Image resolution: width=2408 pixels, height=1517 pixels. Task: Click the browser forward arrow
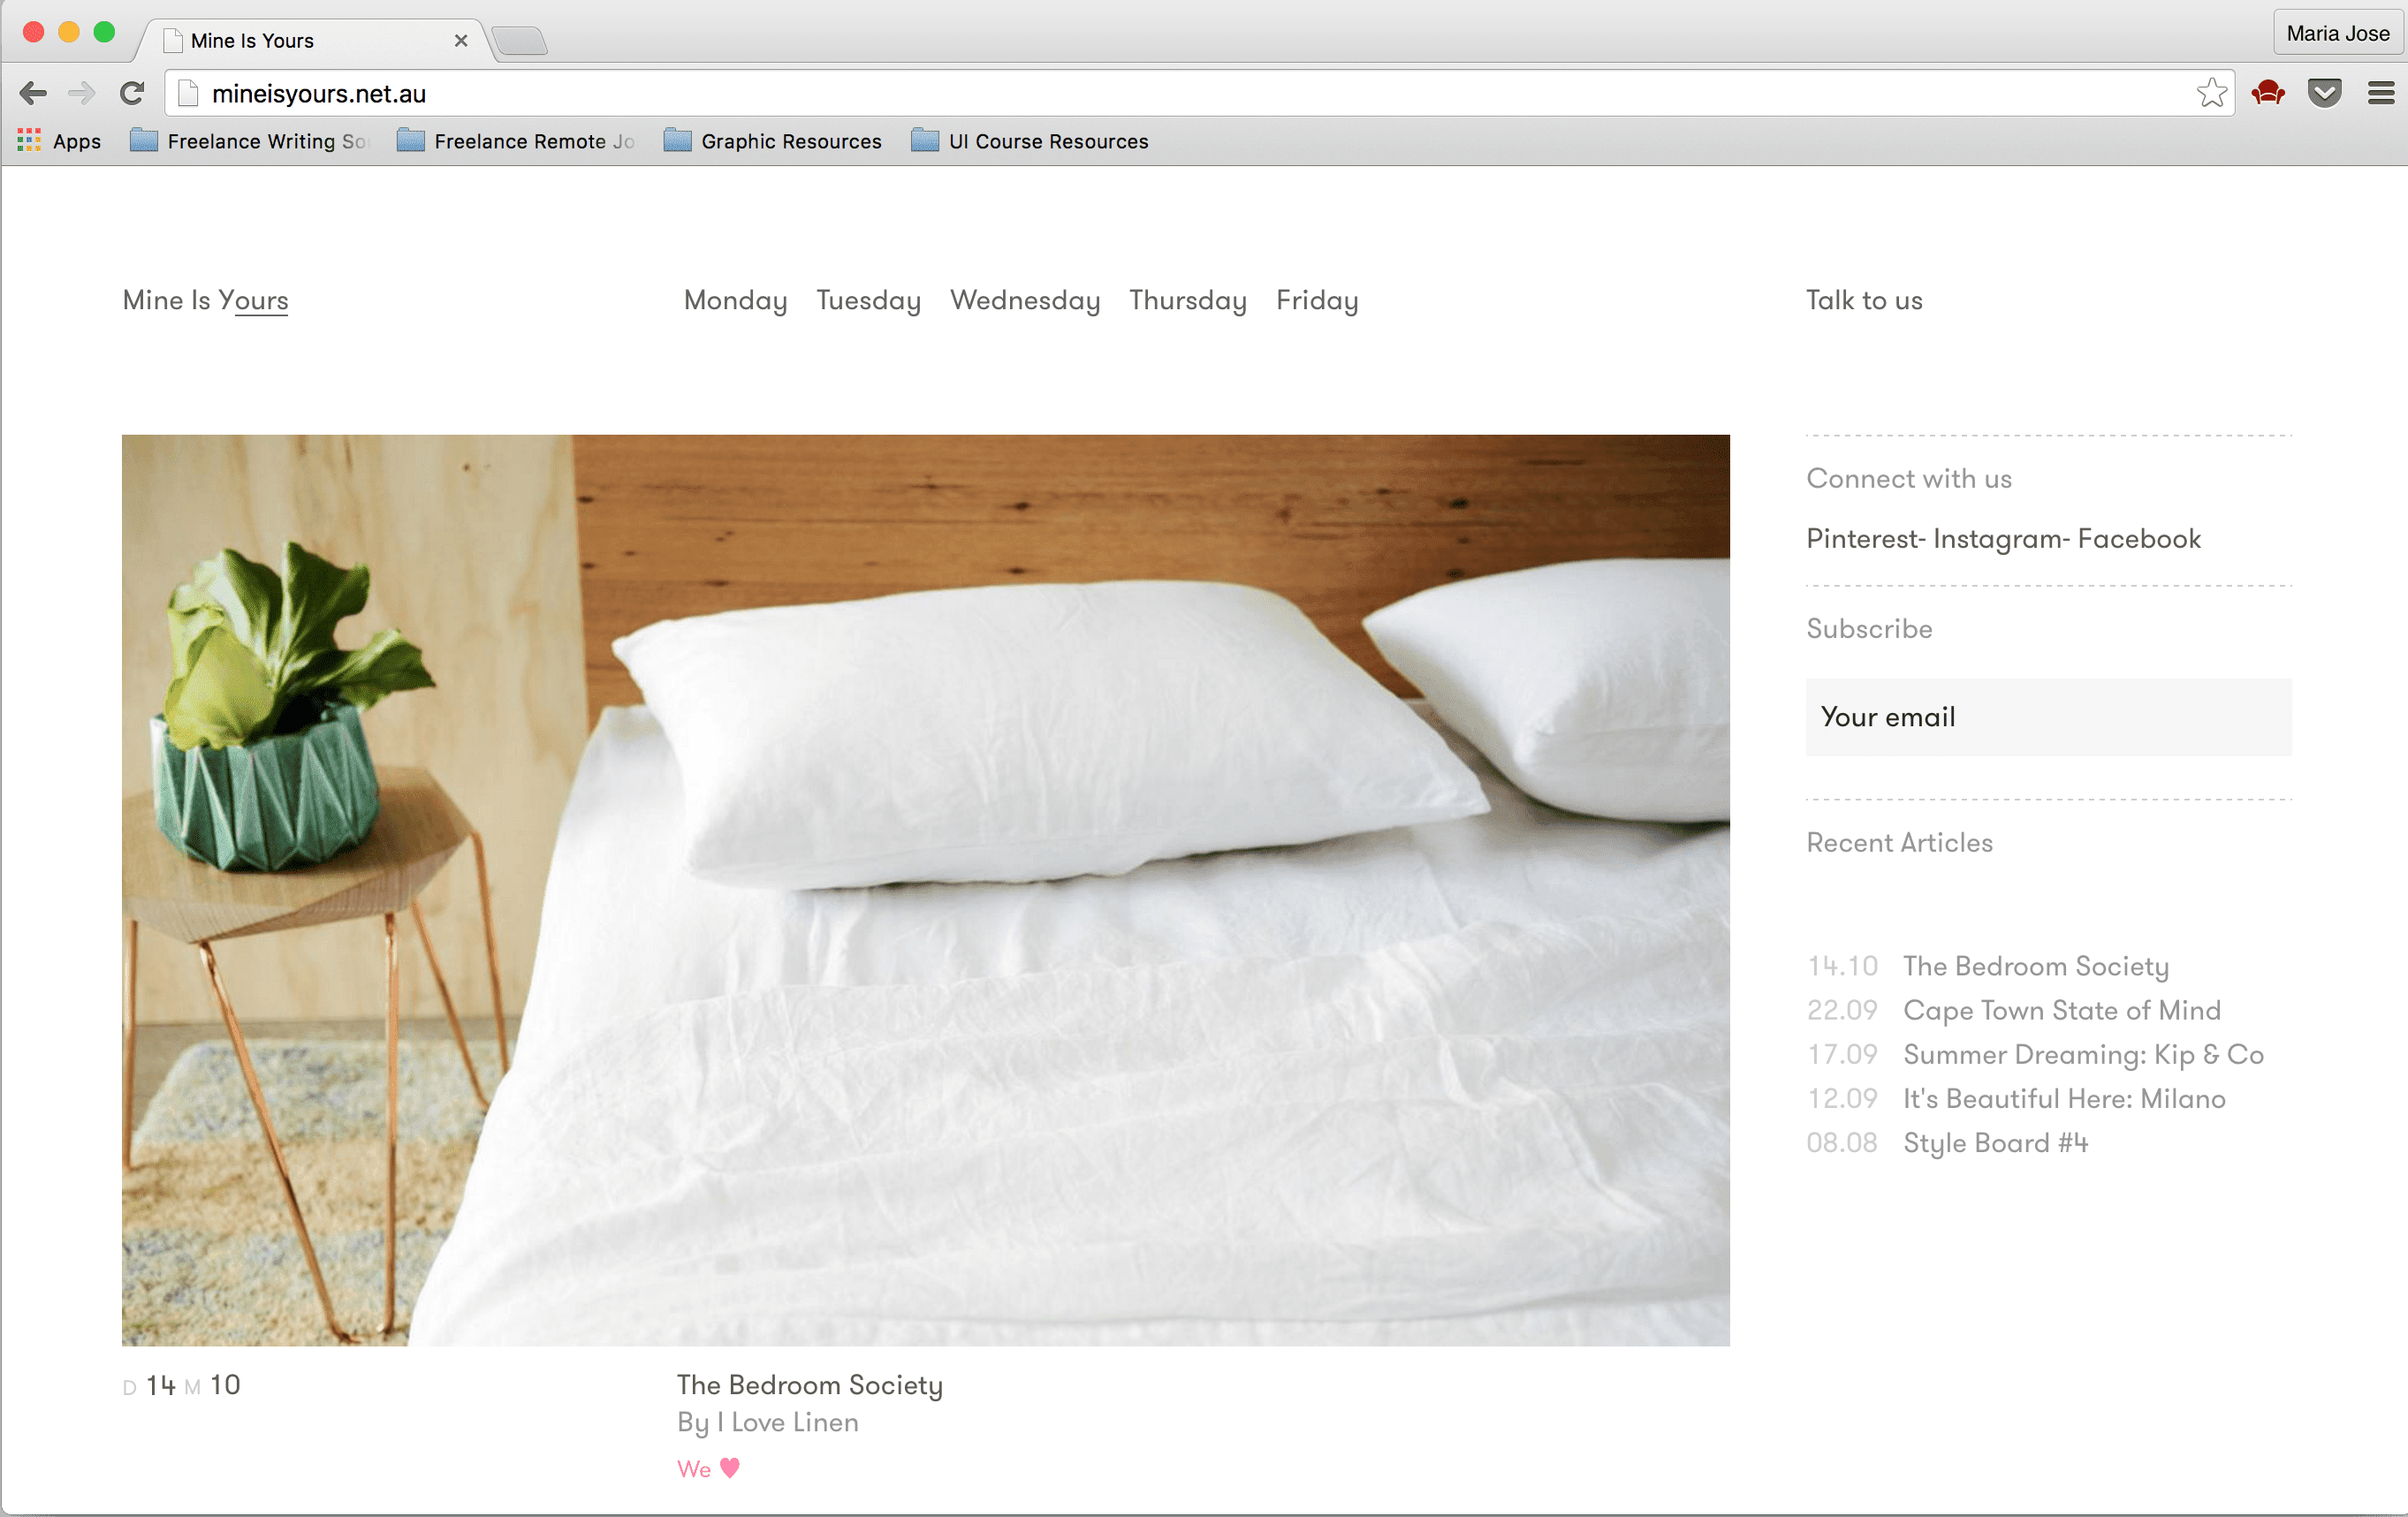pyautogui.click(x=81, y=93)
